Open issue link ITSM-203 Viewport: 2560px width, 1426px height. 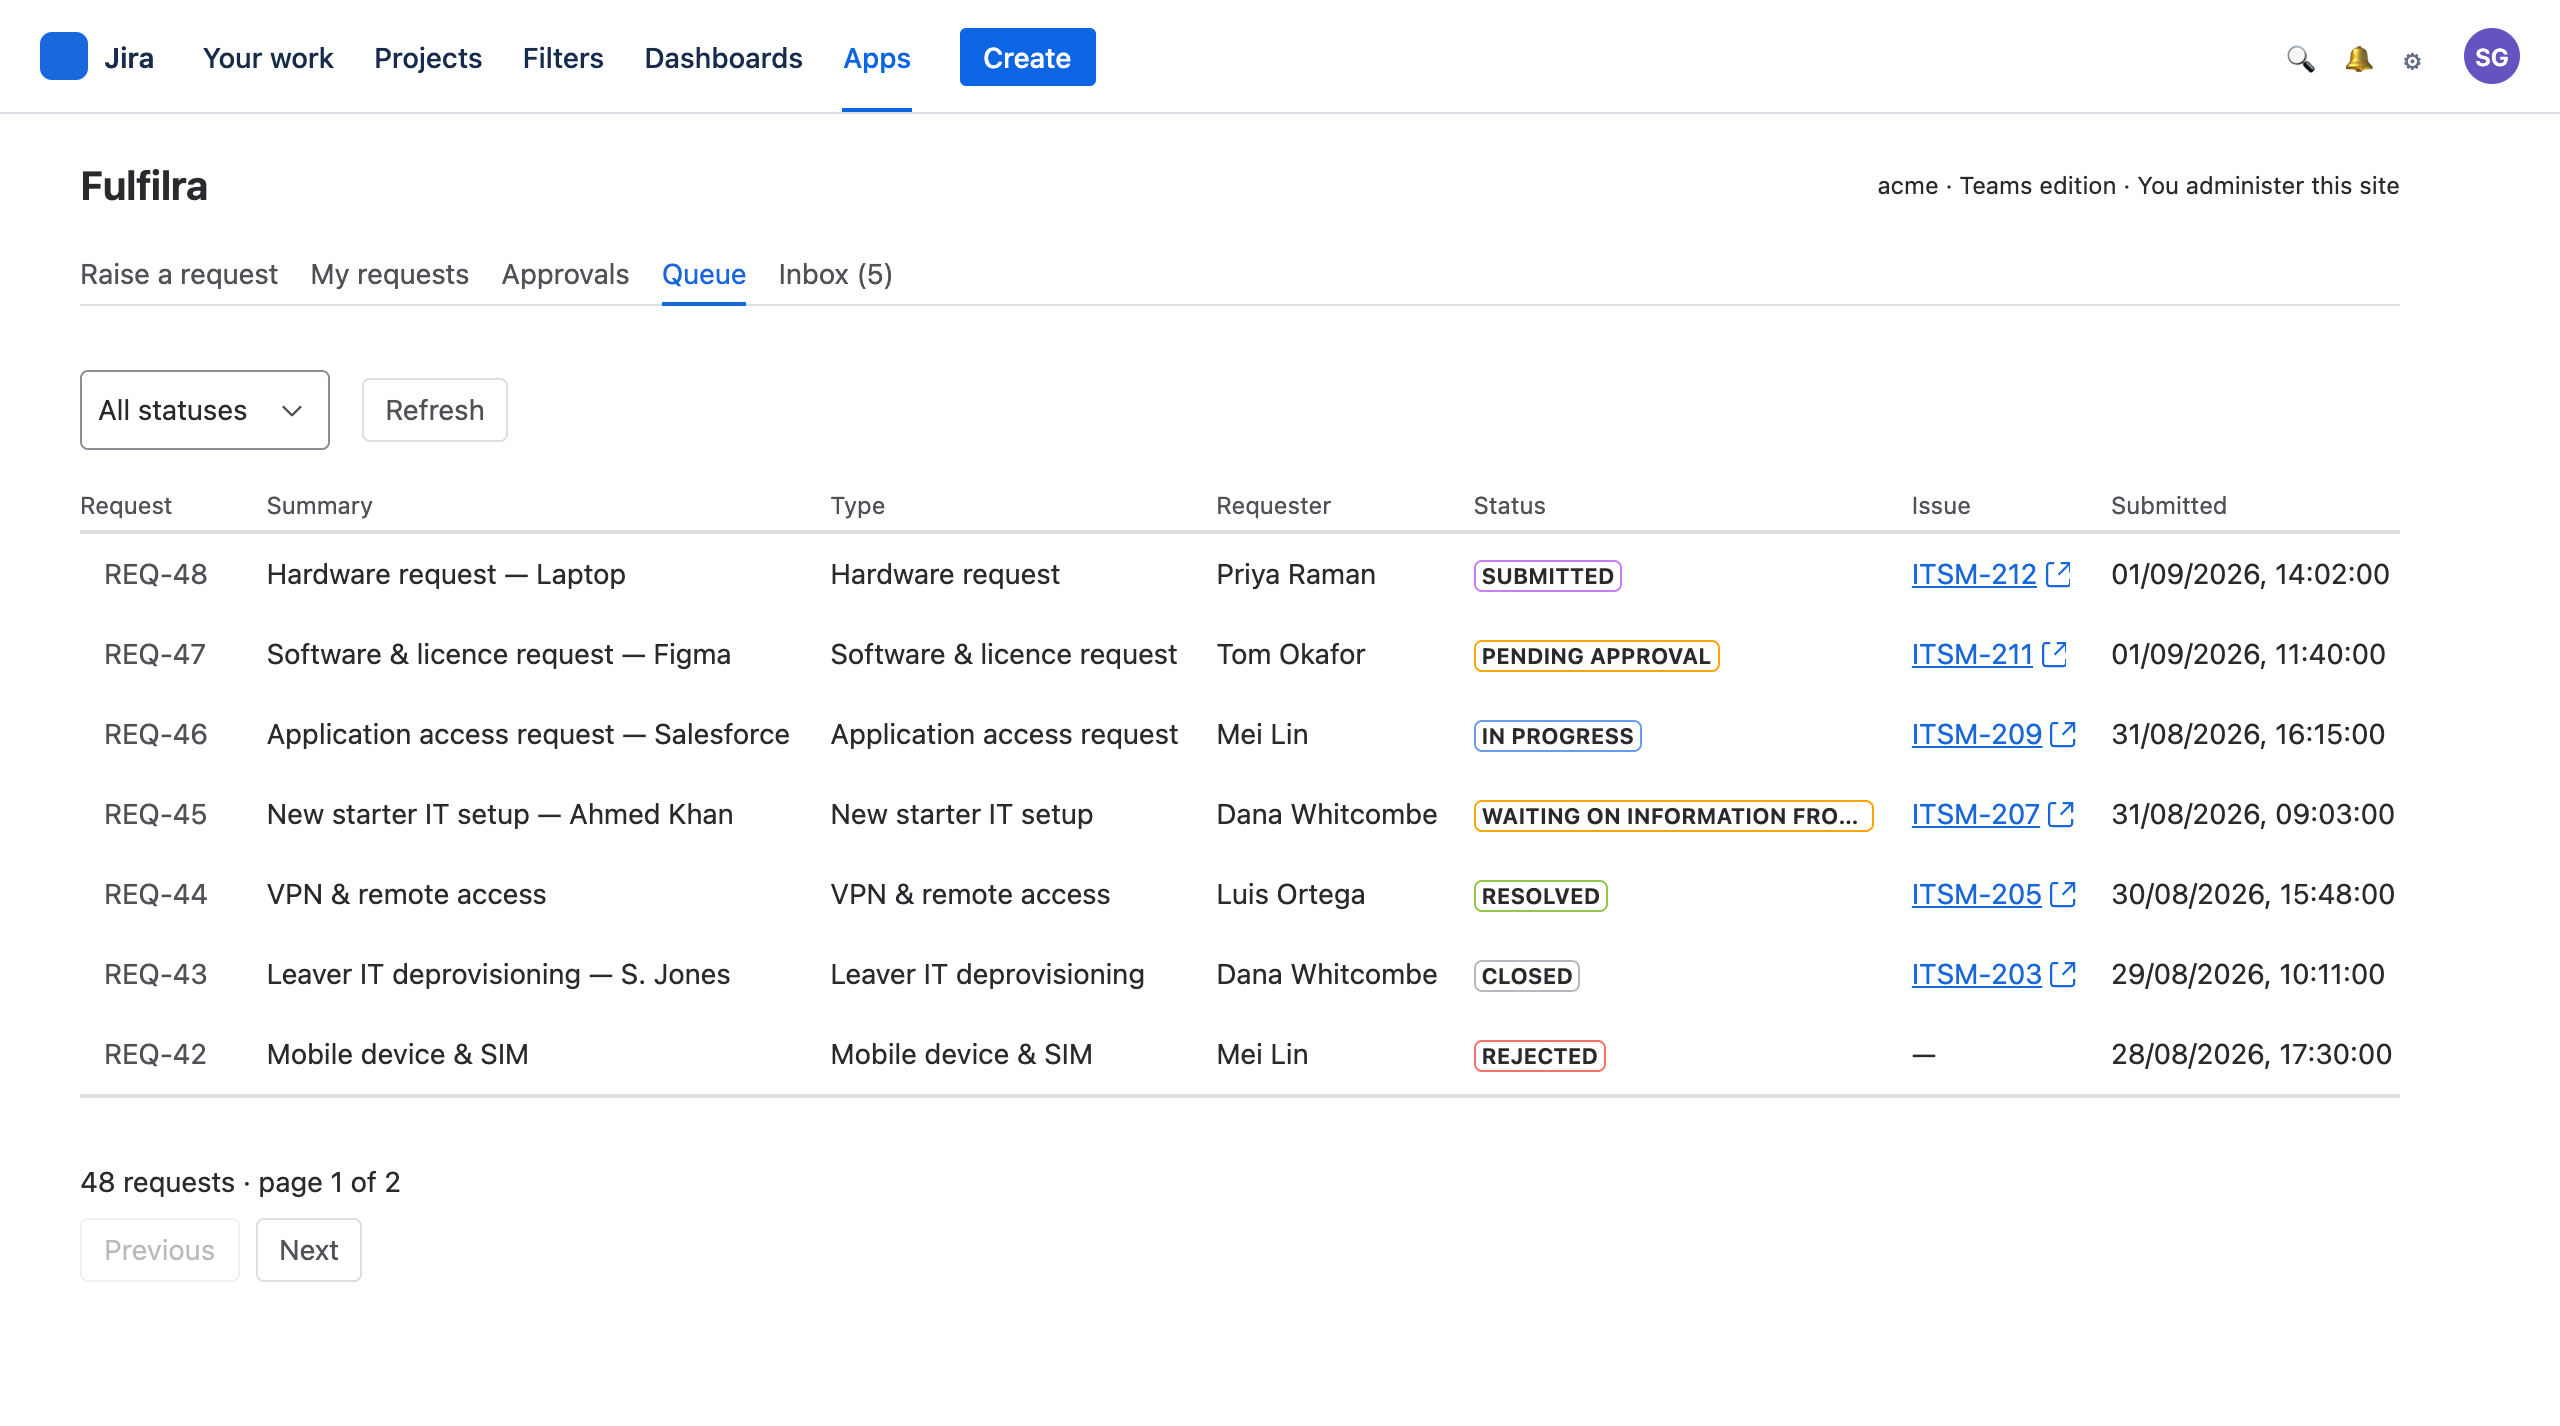[x=1976, y=974]
